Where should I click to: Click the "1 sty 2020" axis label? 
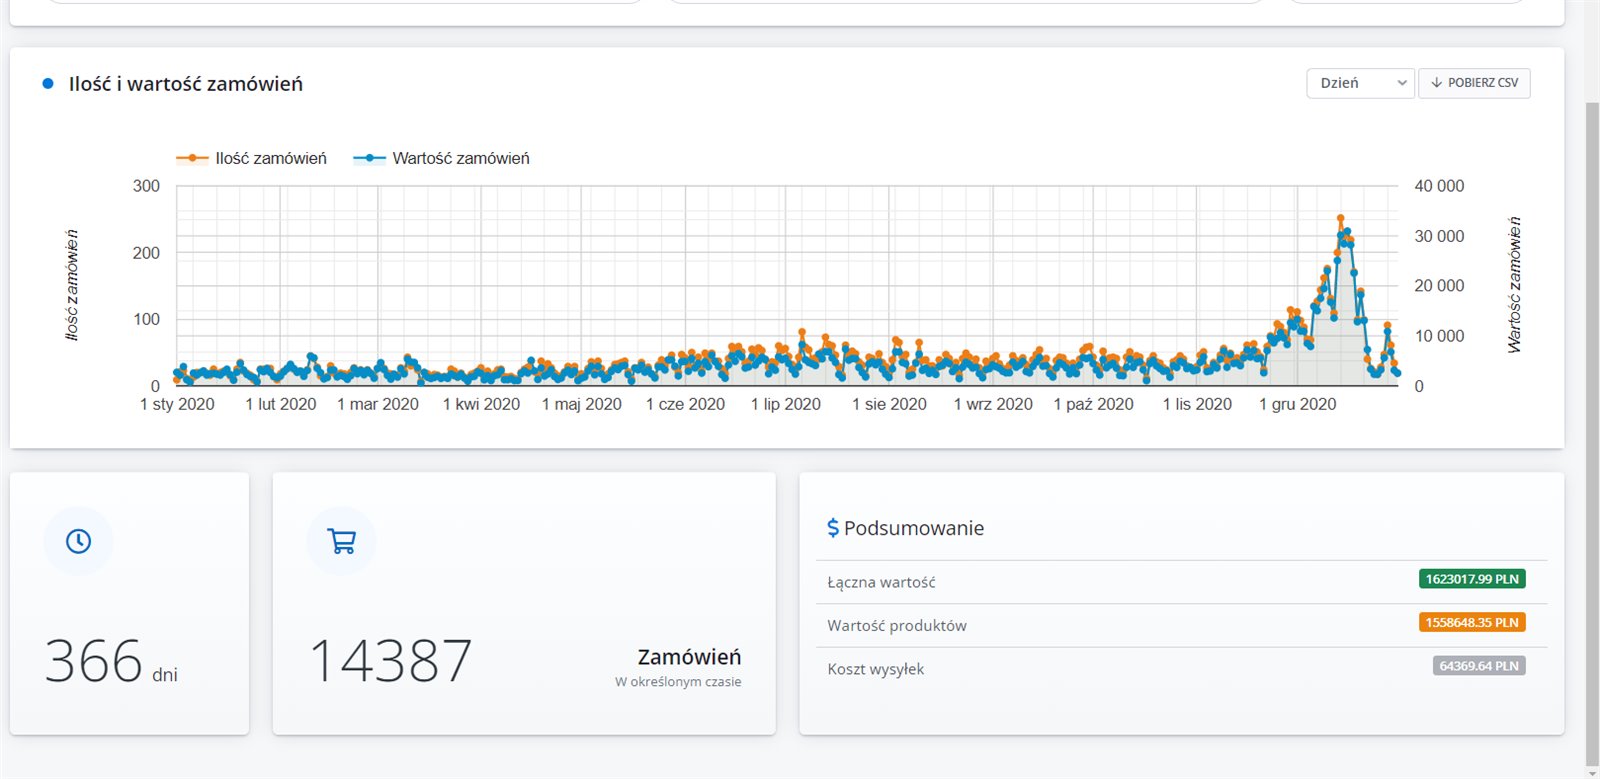point(177,404)
